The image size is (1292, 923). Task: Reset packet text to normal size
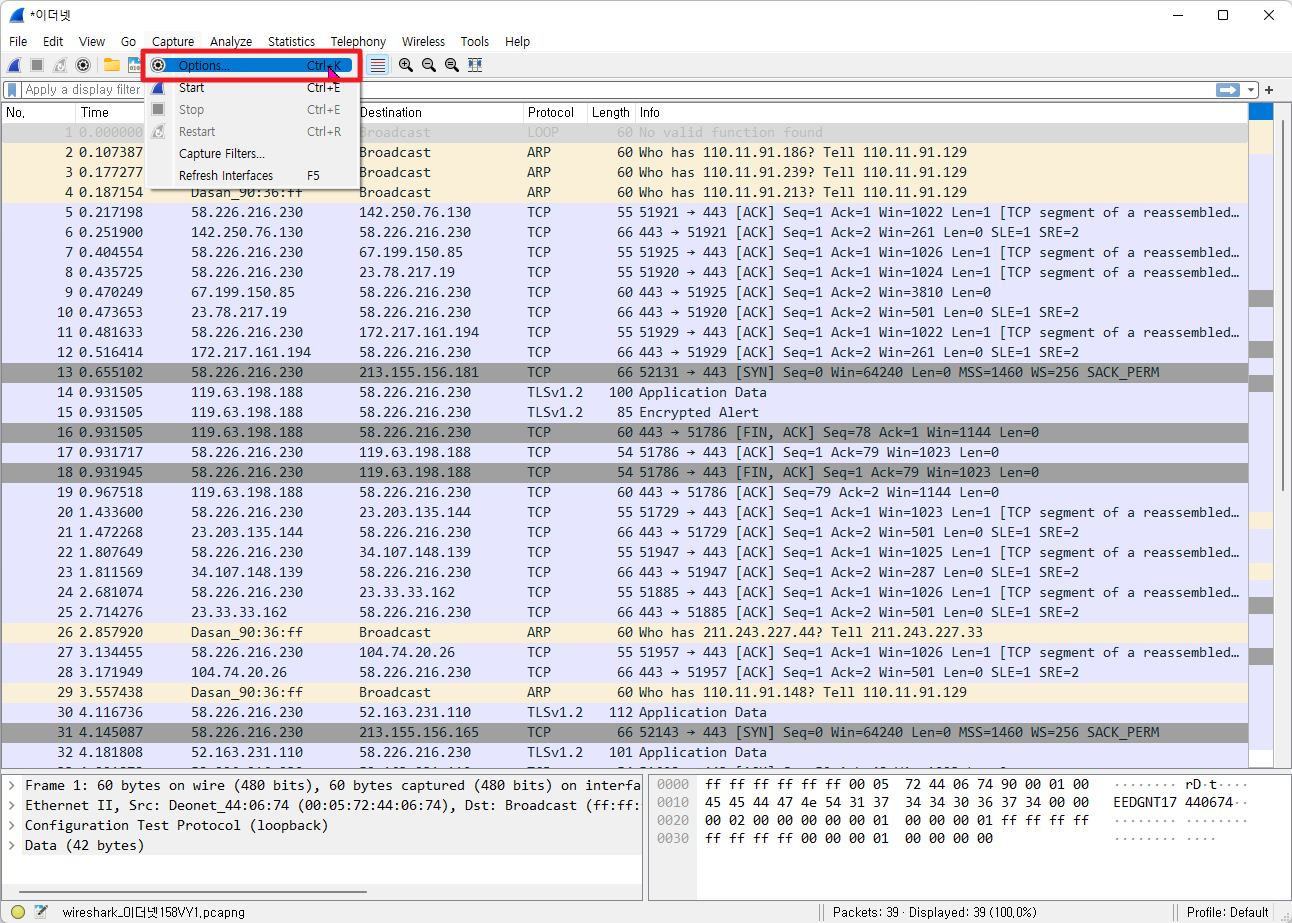(x=452, y=65)
